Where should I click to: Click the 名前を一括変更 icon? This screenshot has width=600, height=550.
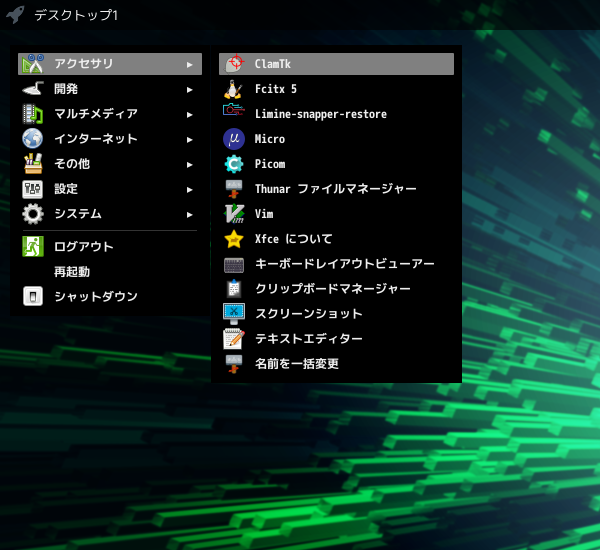tap(234, 364)
